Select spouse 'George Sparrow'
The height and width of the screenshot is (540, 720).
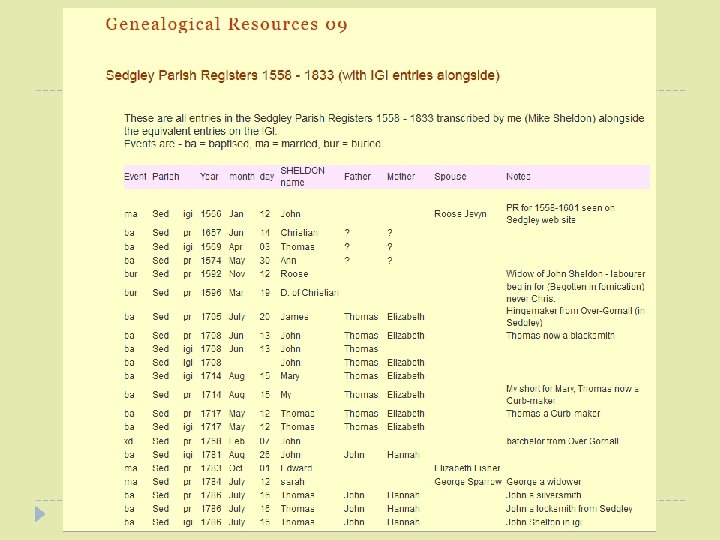click(468, 482)
